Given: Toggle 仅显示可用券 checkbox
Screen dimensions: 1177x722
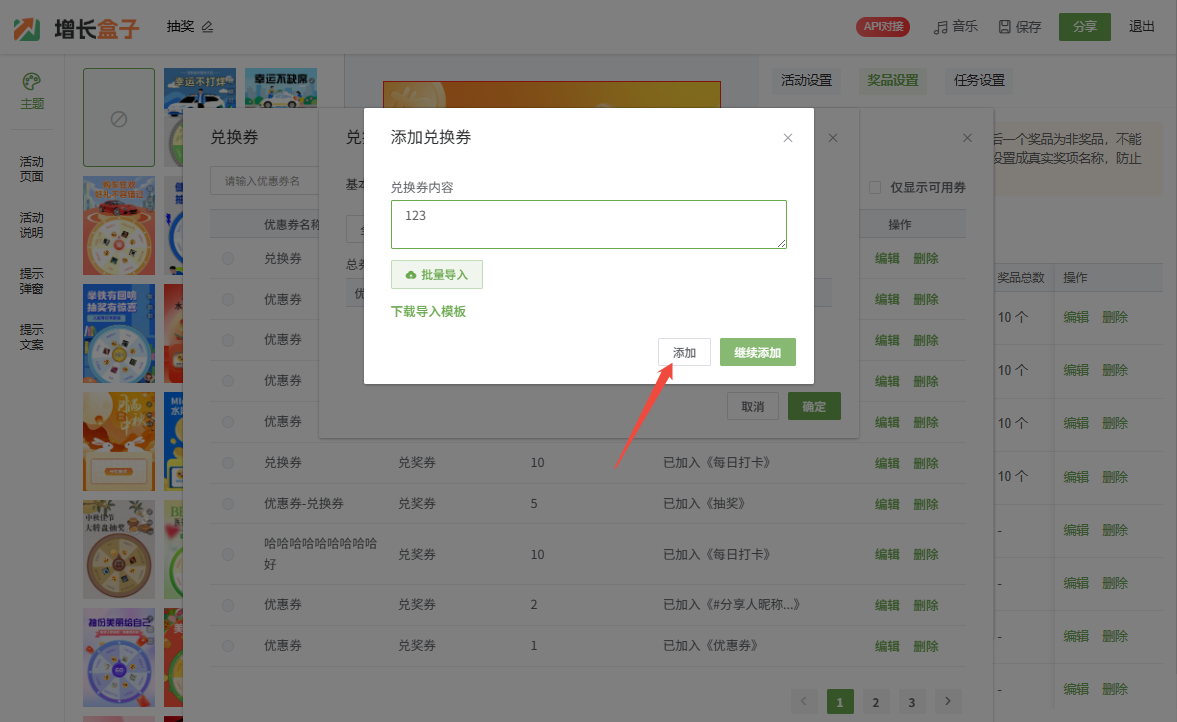Looking at the screenshot, I should coord(874,188).
